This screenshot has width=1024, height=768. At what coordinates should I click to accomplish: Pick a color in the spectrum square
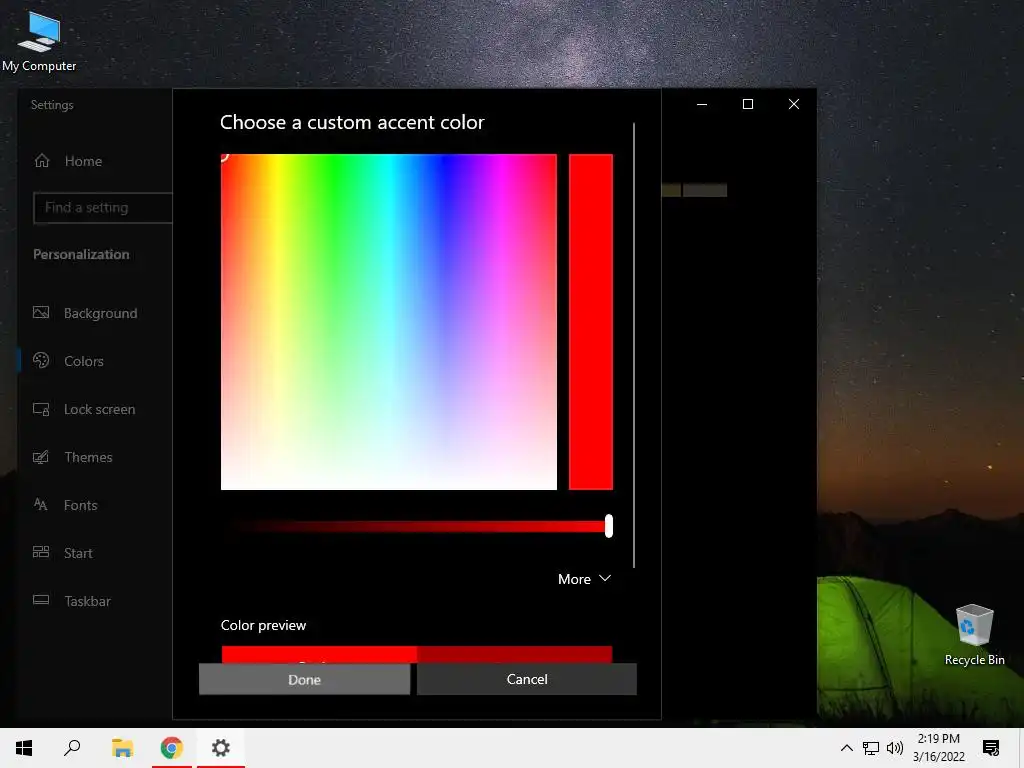pos(389,322)
